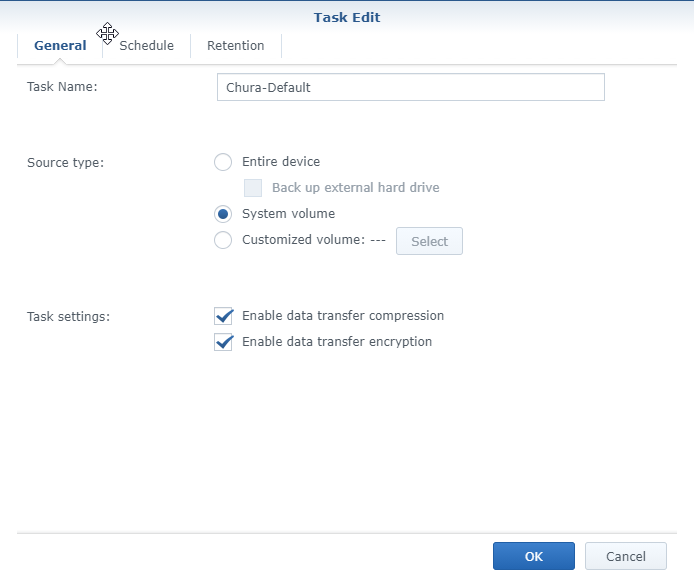Click the 'Task settings:' label
The image size is (694, 576).
point(68,316)
